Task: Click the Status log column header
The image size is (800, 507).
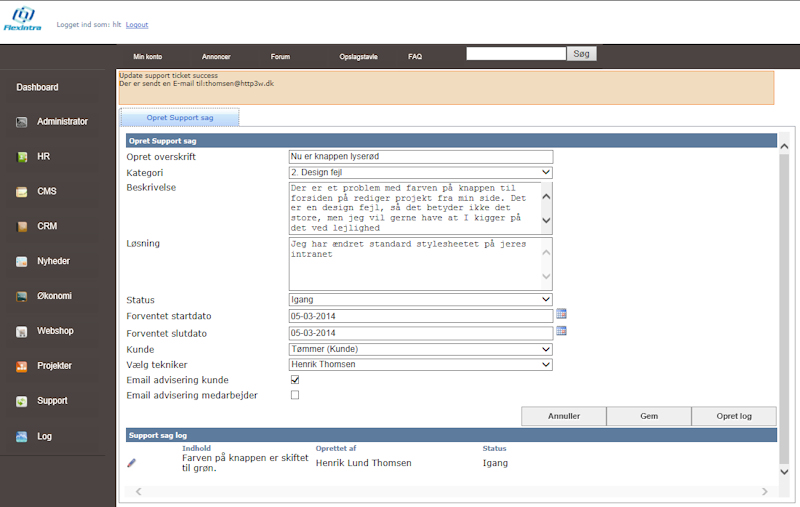Action: (x=494, y=448)
